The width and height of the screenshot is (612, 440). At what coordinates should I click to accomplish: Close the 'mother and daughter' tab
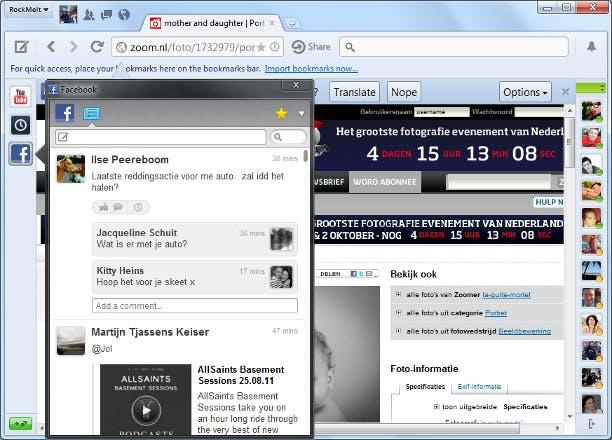(272, 23)
